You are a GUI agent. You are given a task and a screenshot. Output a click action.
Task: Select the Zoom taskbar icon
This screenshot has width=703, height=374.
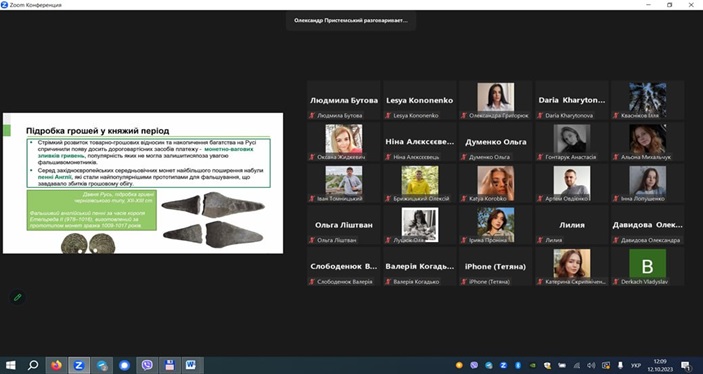79,365
